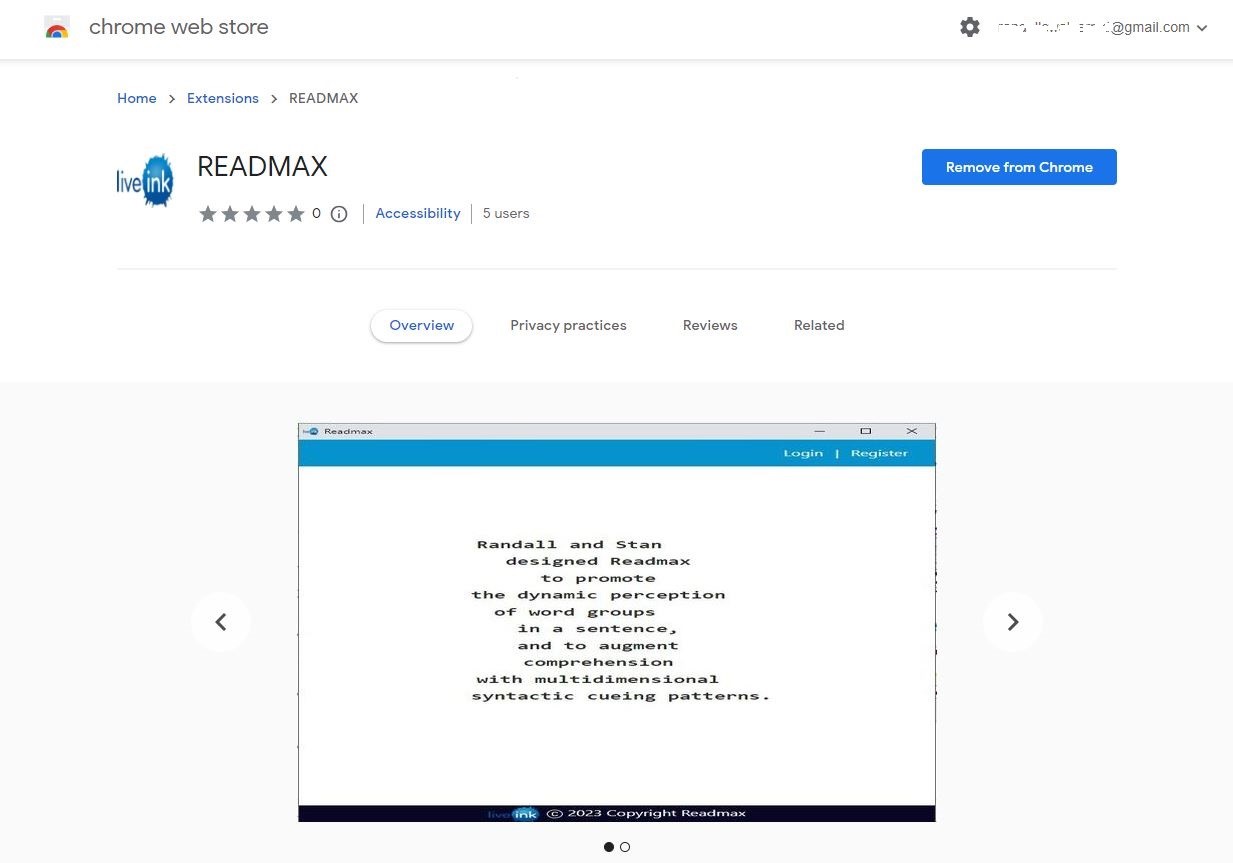Open the Related tab
Screen dimensions: 1233x863
pos(818,325)
